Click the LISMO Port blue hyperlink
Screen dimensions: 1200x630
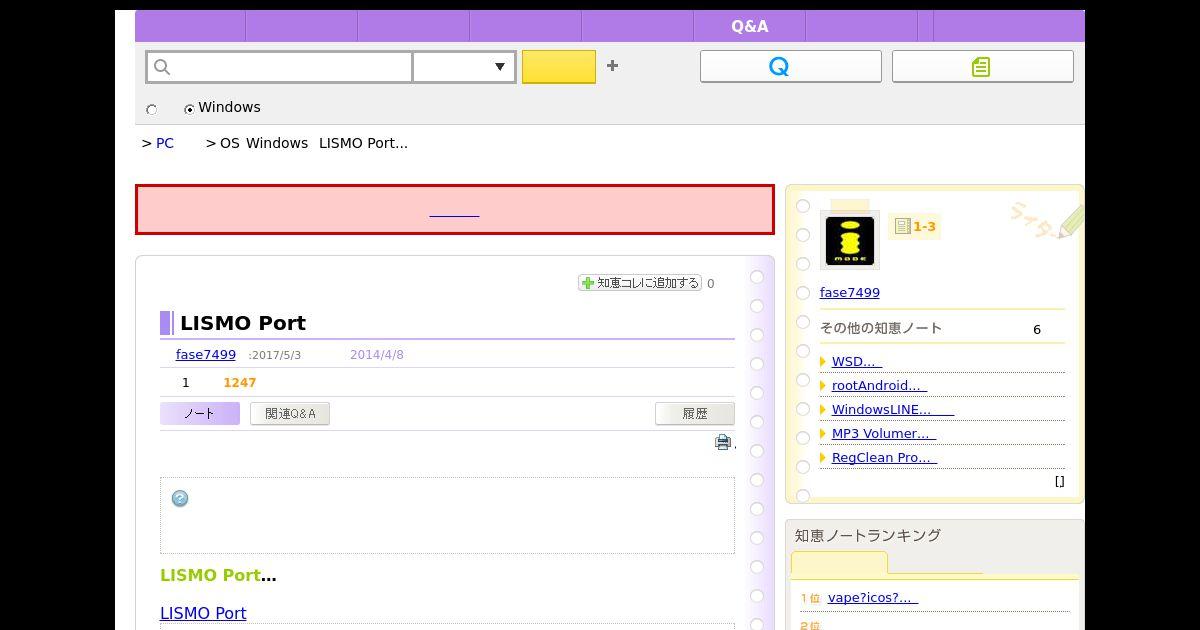click(203, 613)
